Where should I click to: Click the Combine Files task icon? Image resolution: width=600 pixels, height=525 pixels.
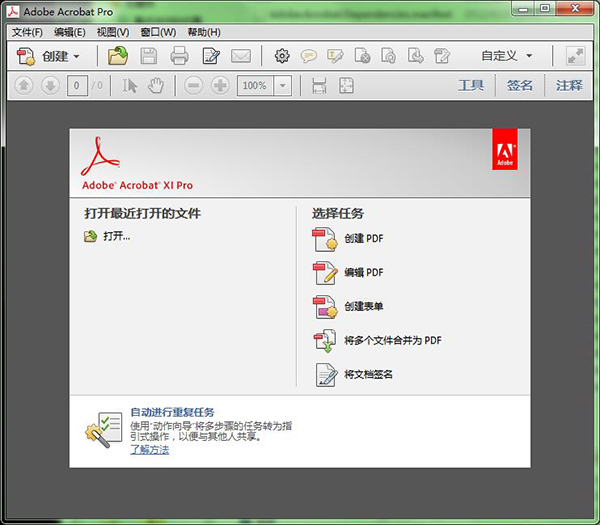325,341
